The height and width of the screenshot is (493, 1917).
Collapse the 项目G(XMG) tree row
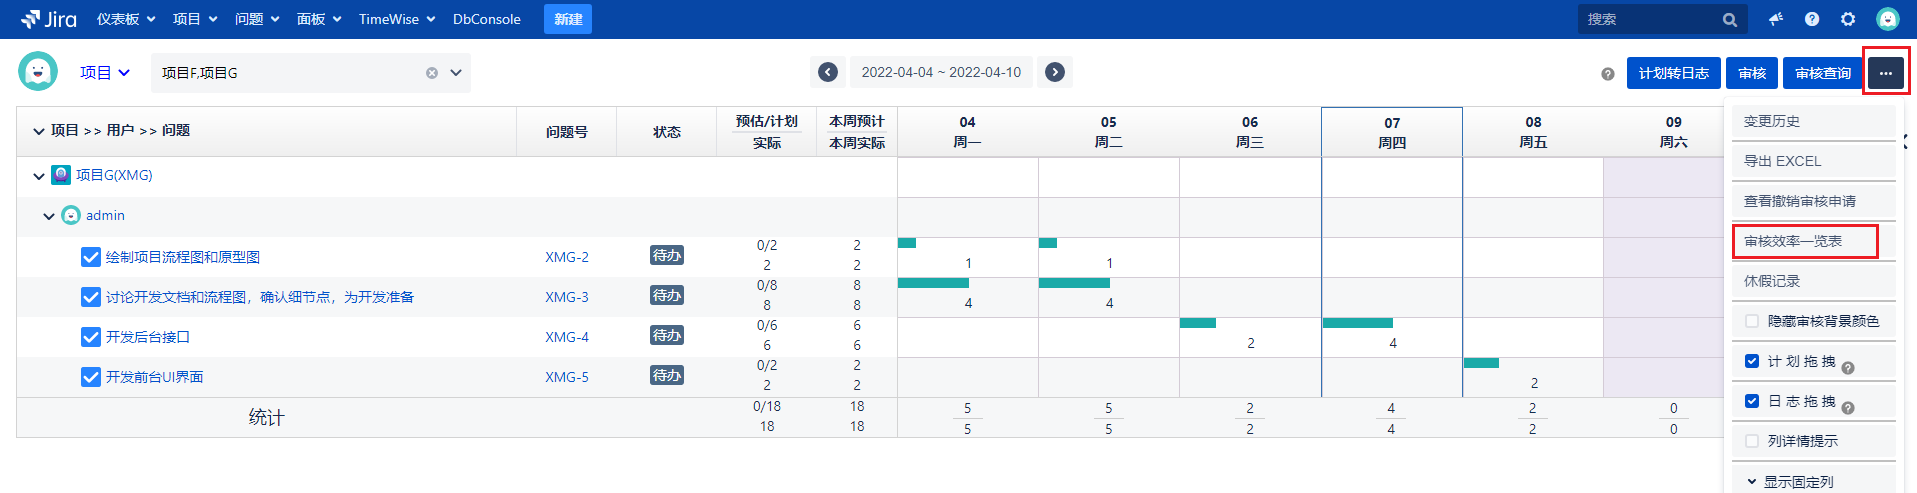pos(39,176)
